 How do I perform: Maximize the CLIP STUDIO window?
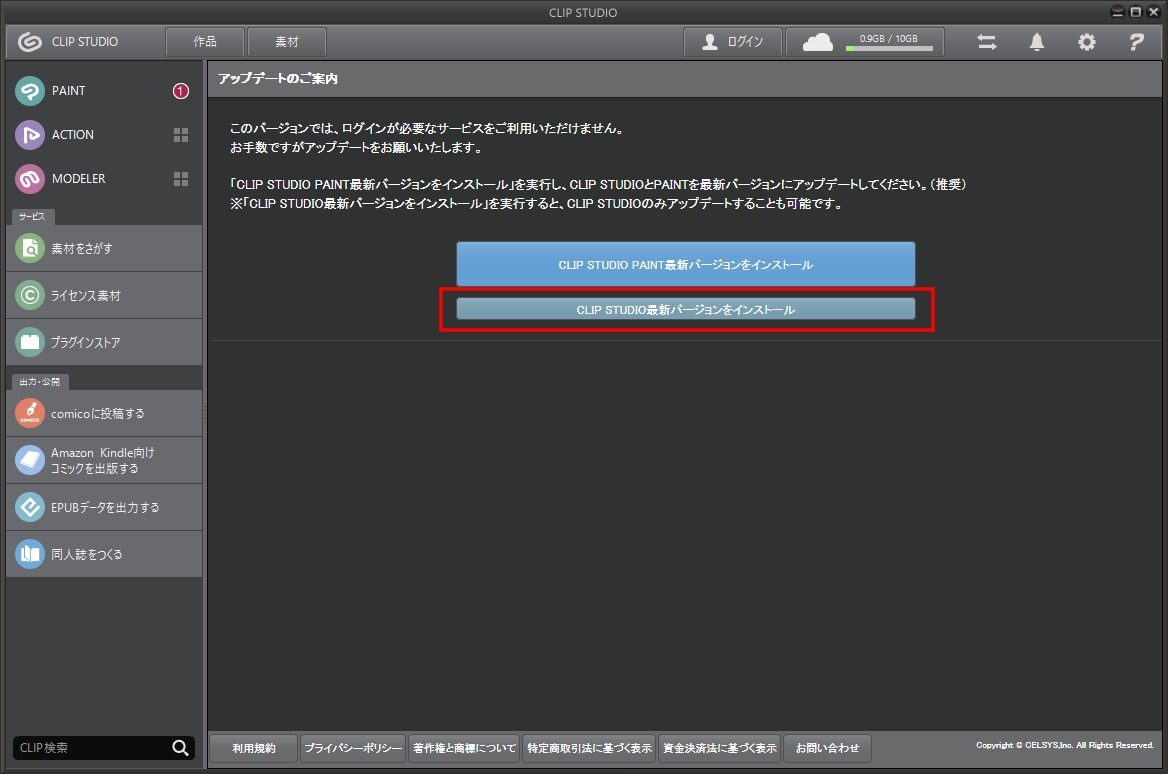click(1135, 12)
